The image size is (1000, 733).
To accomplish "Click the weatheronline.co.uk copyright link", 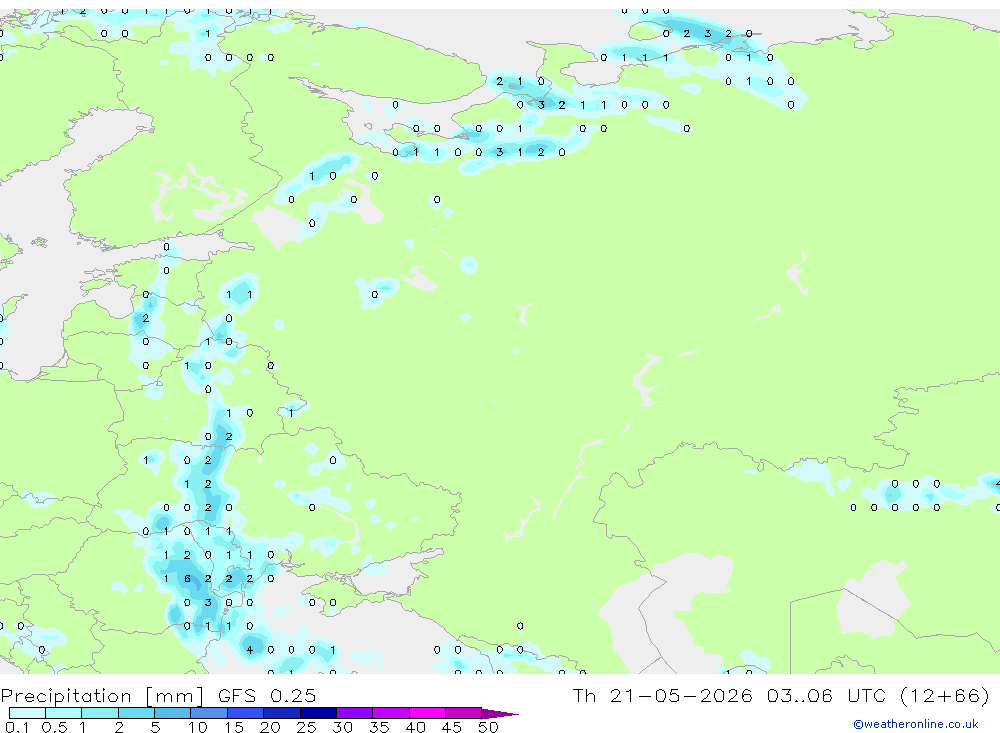I will 916,724.
